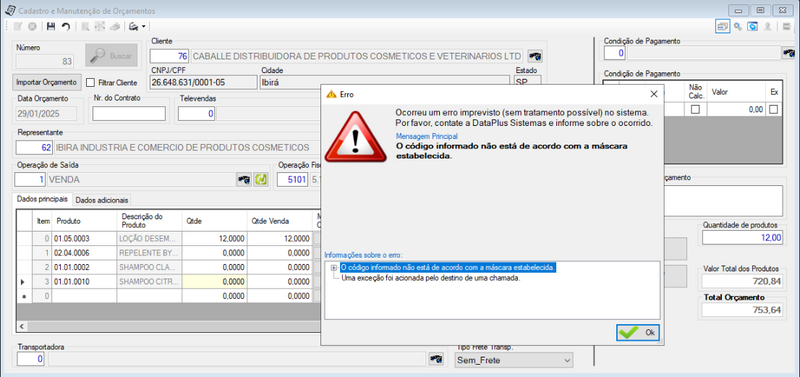Click the Quantidade de produtos field

[x=742, y=237]
